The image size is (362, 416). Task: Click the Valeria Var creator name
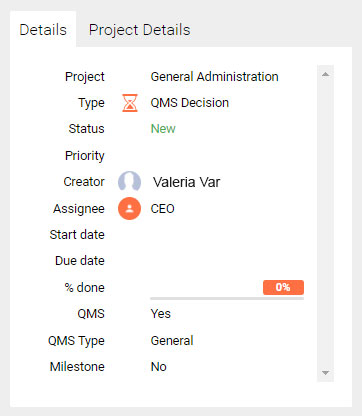click(x=186, y=182)
